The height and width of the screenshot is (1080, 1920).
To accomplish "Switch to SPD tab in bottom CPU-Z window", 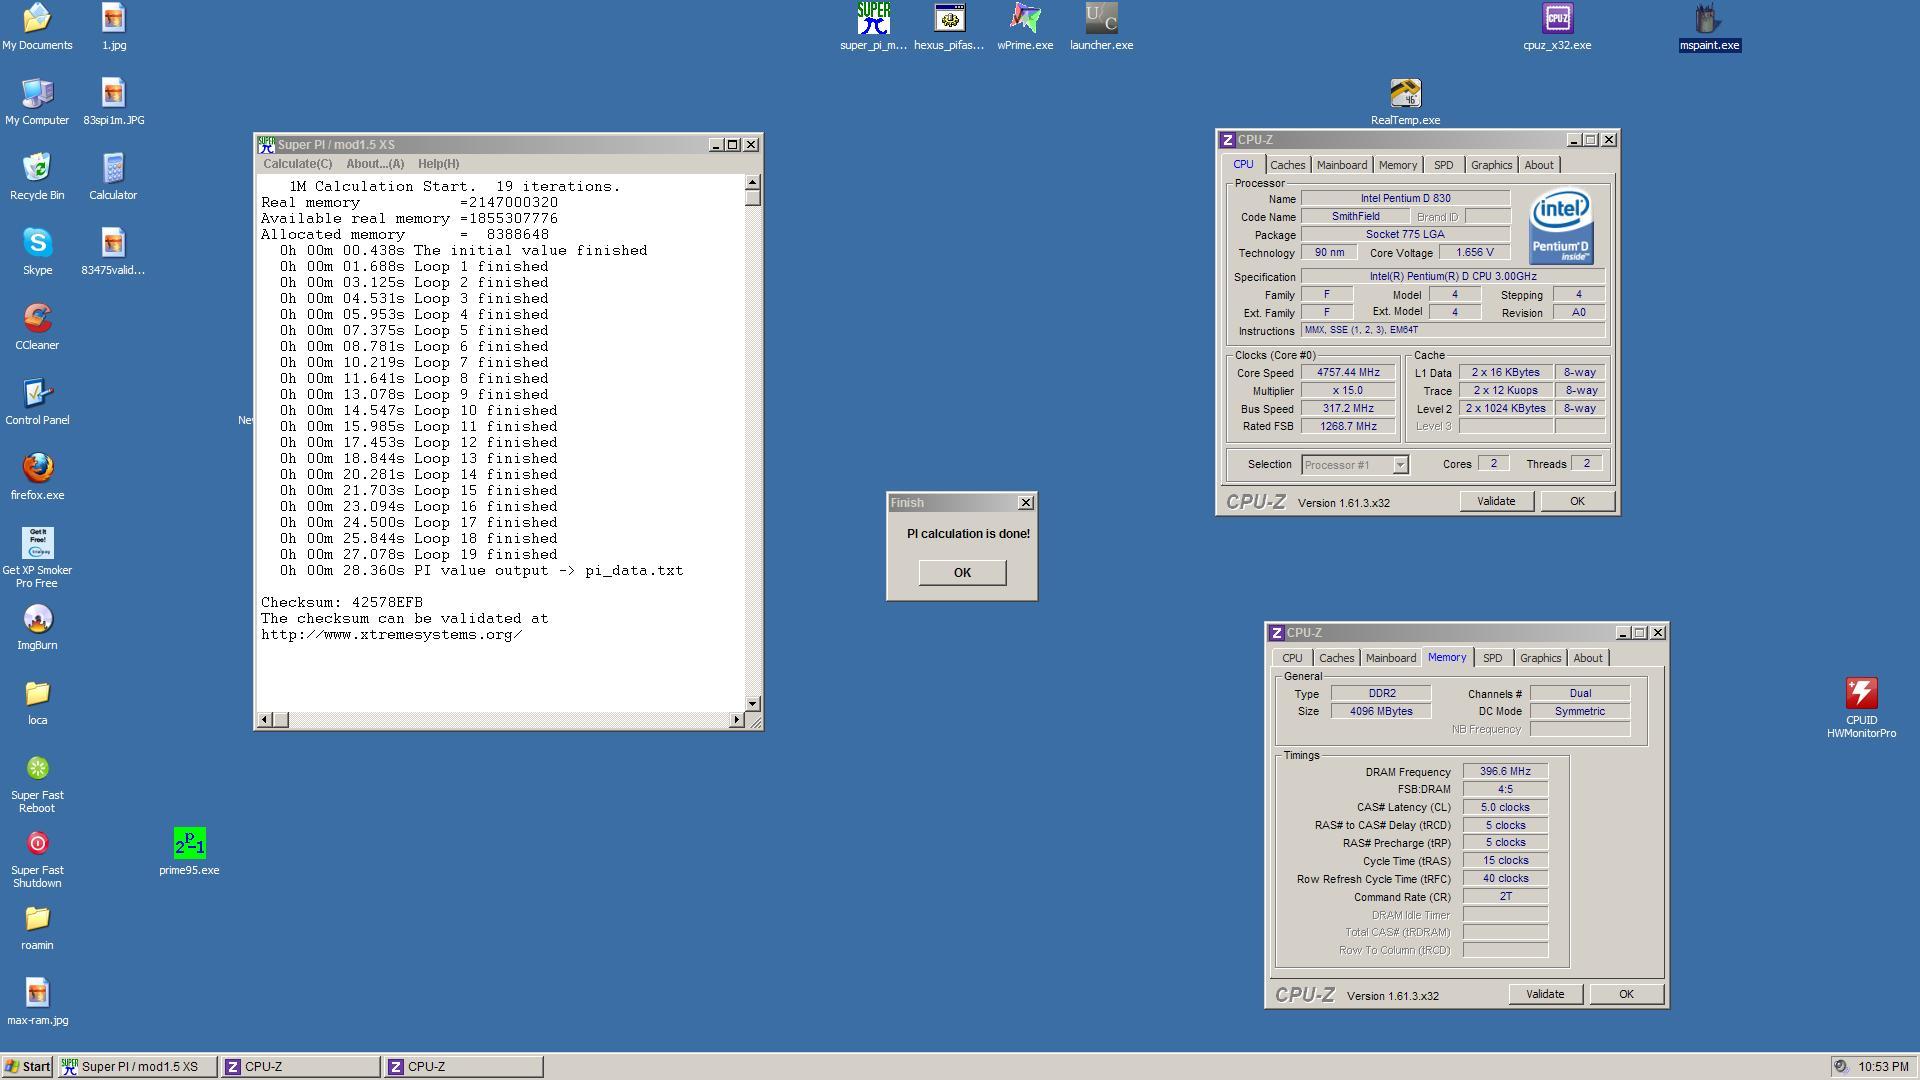I will (x=1492, y=658).
